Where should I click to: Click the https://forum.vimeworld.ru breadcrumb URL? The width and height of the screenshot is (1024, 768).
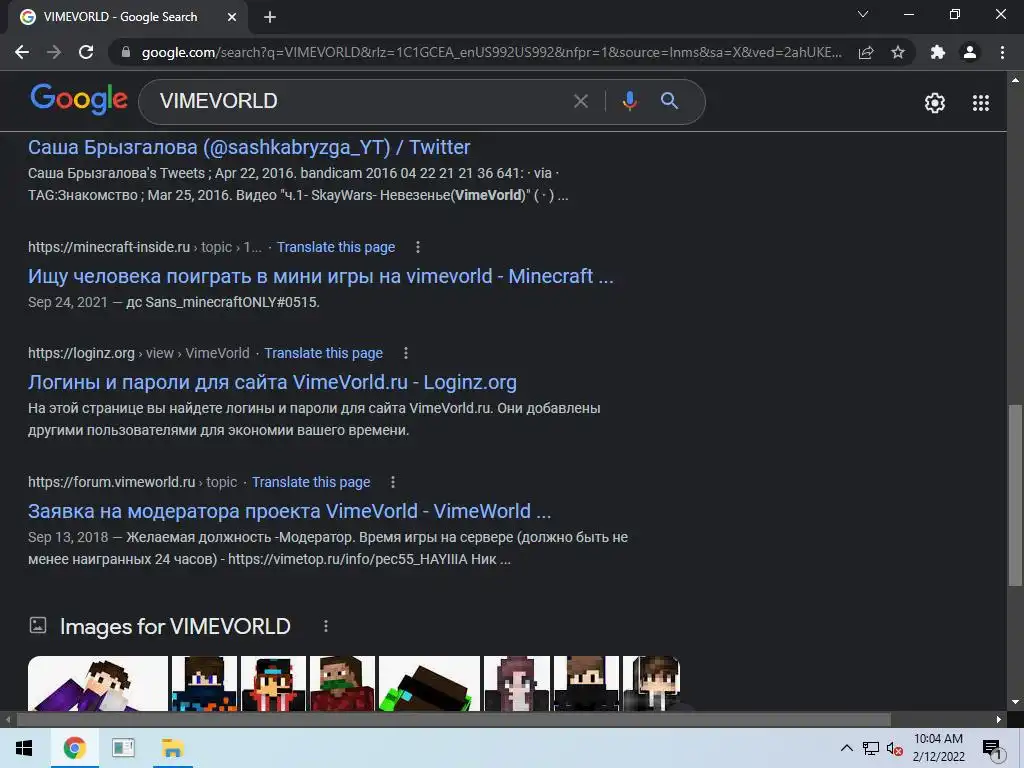[112, 482]
